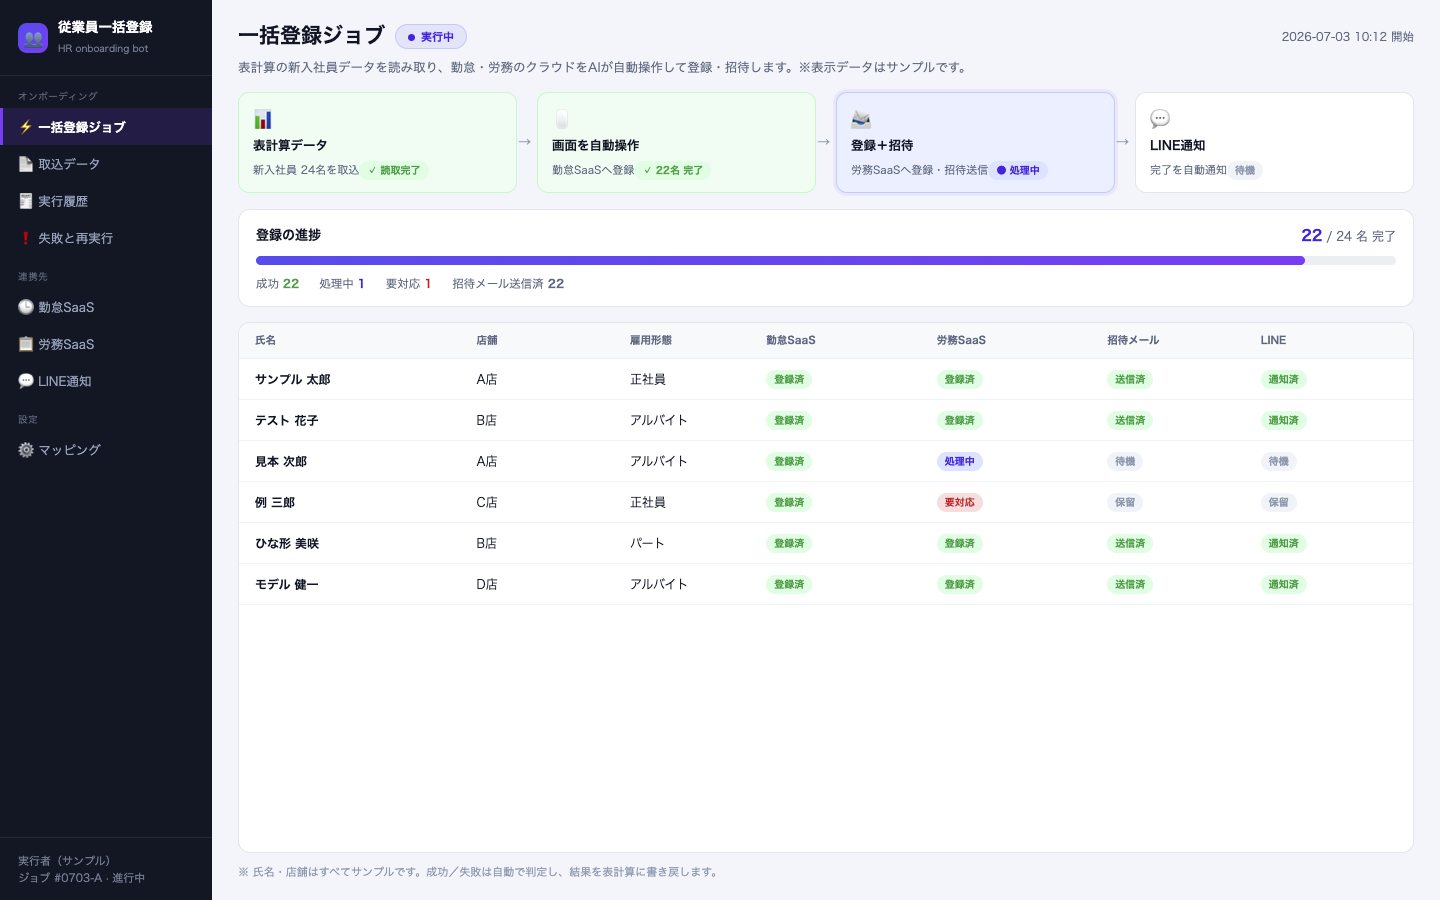The width and height of the screenshot is (1440, 900).
Task: Click the 2026-07-03 10:12 開始 timestamp
Action: point(1348,37)
